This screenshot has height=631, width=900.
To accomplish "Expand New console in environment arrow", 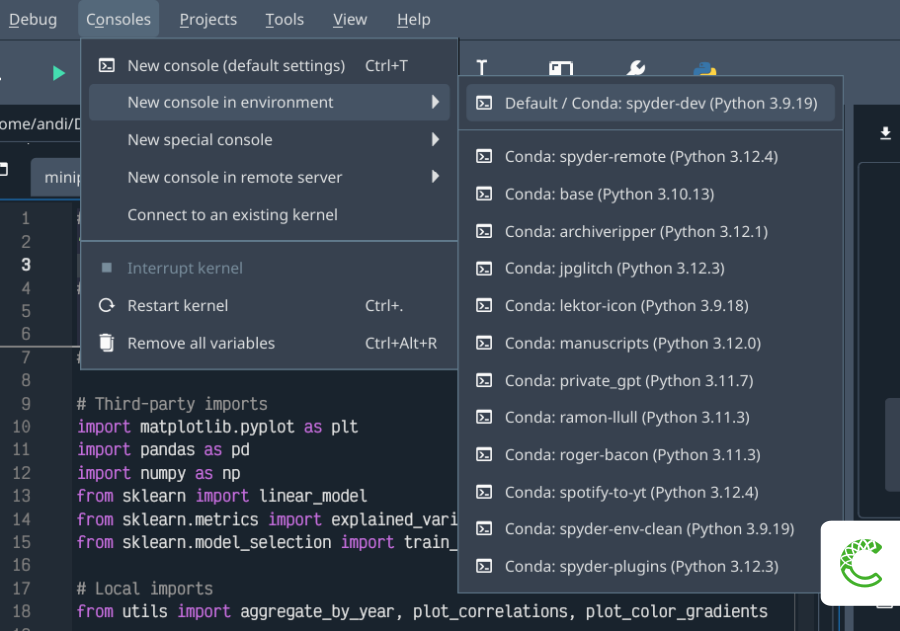I will point(435,102).
